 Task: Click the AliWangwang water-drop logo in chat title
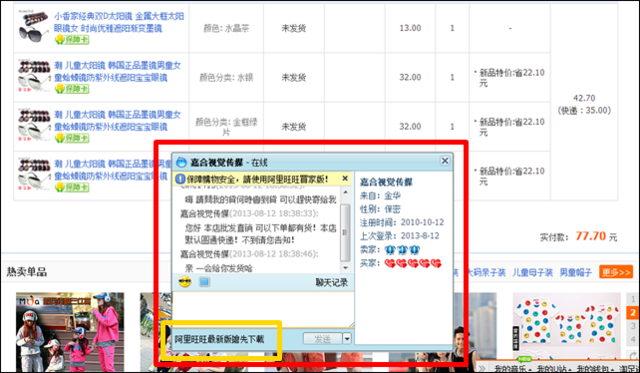181,162
